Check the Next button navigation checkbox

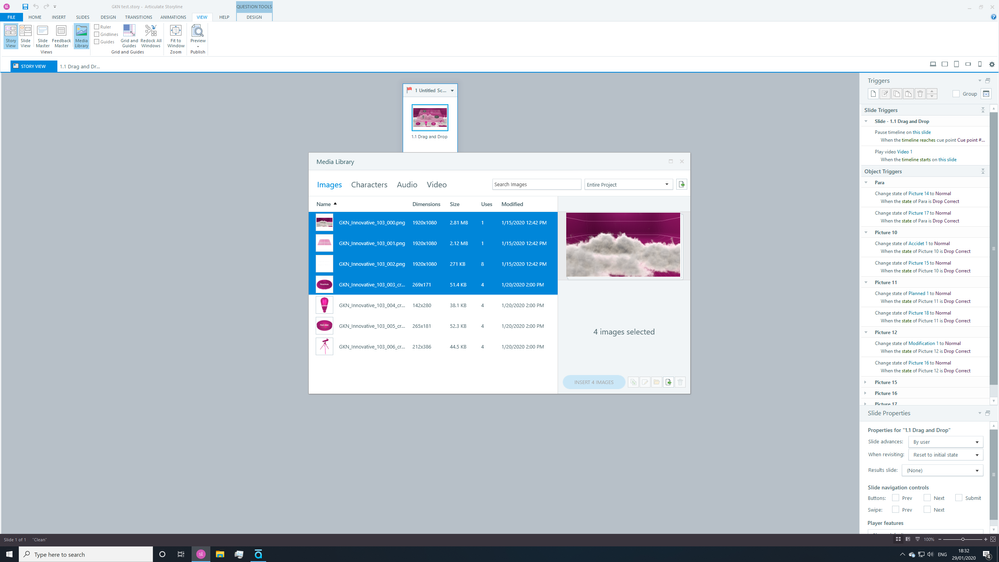tap(927, 498)
